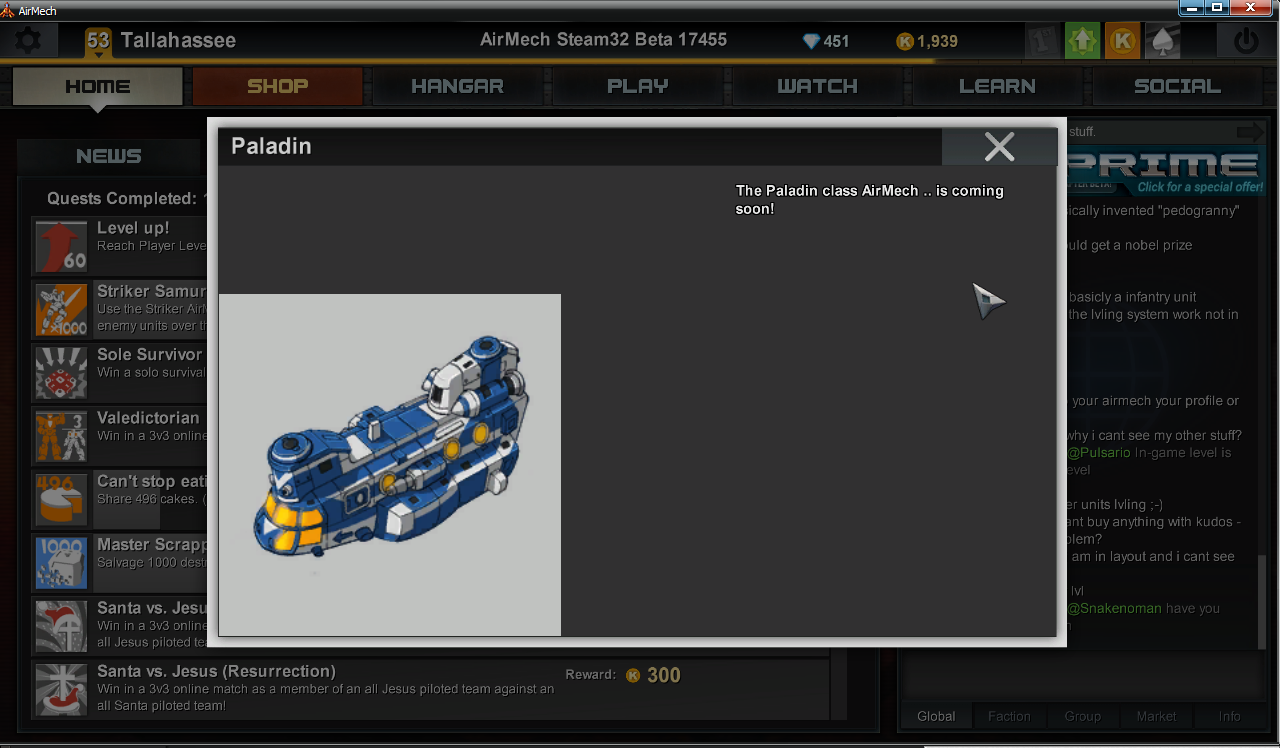The width and height of the screenshot is (1280, 748).
Task: Click the orange kudos K boost icon
Action: click(x=1123, y=41)
